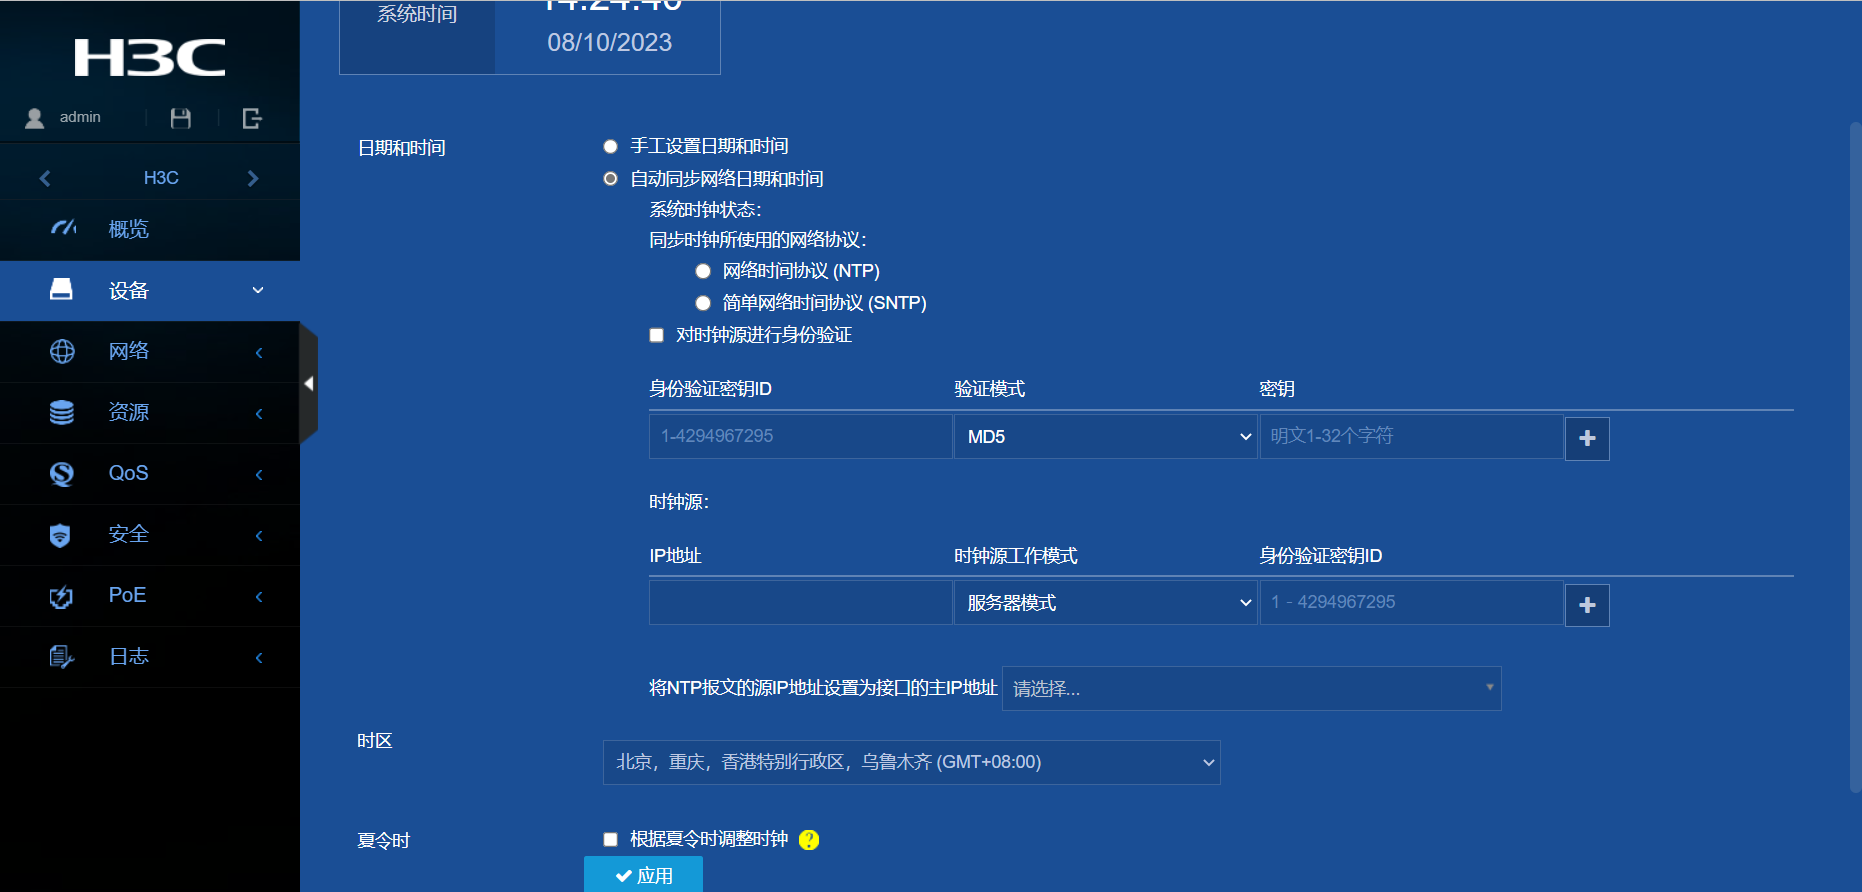Collapse the 设备 menu chevron
The width and height of the screenshot is (1862, 892).
coord(258,290)
